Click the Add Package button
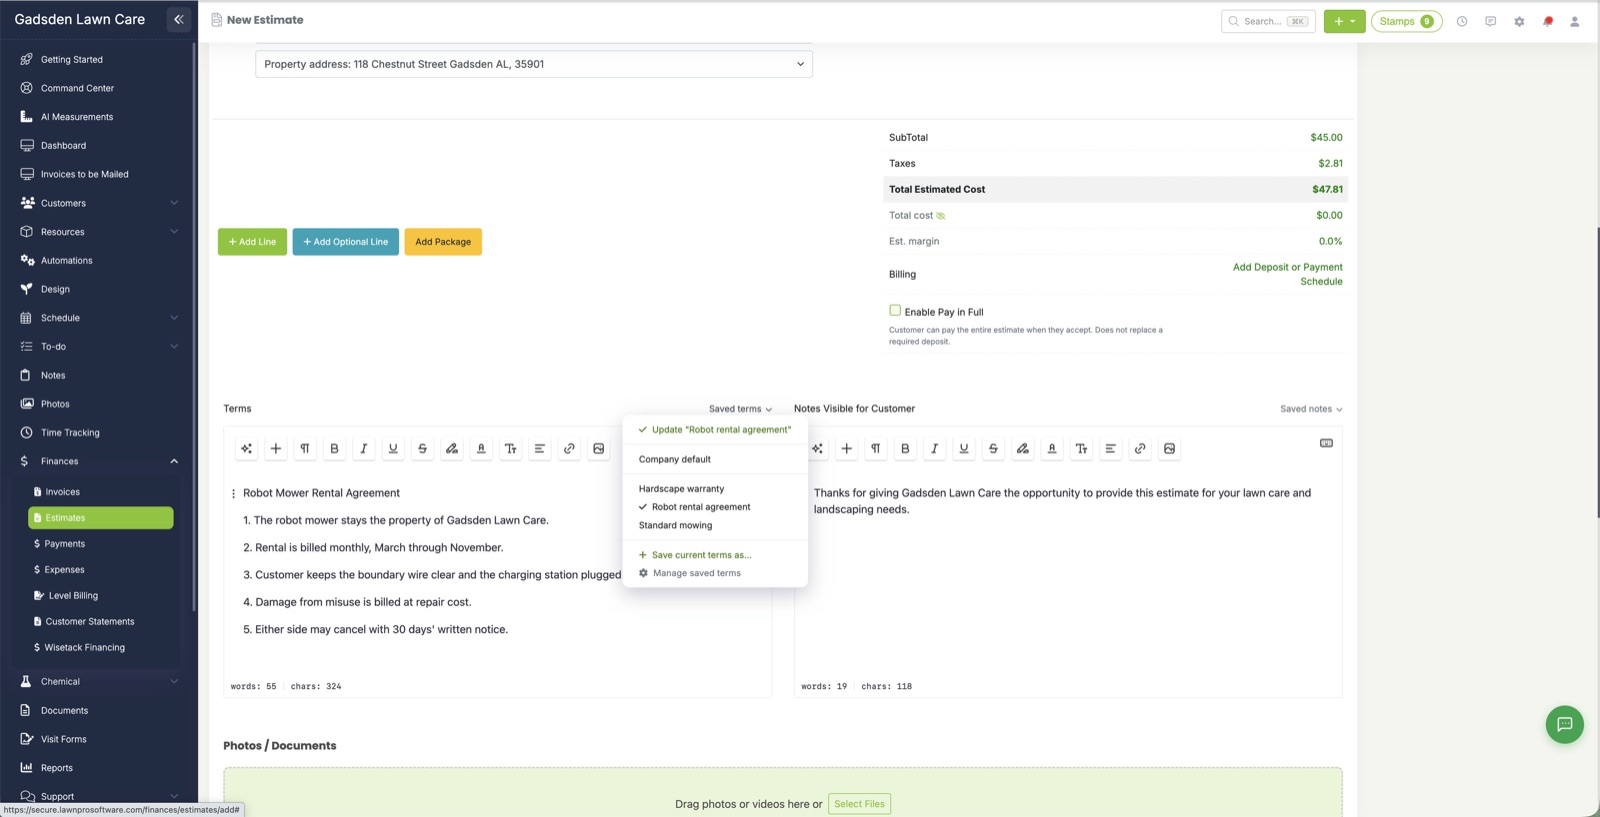Image resolution: width=1600 pixels, height=817 pixels. (443, 242)
